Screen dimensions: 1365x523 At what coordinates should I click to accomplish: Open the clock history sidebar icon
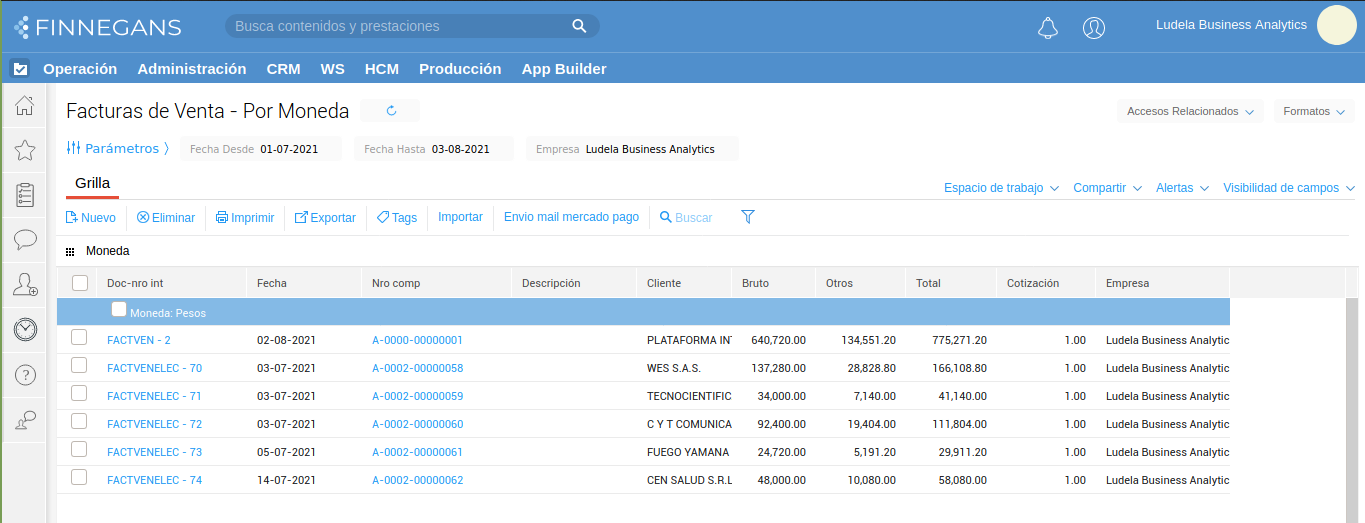point(25,329)
